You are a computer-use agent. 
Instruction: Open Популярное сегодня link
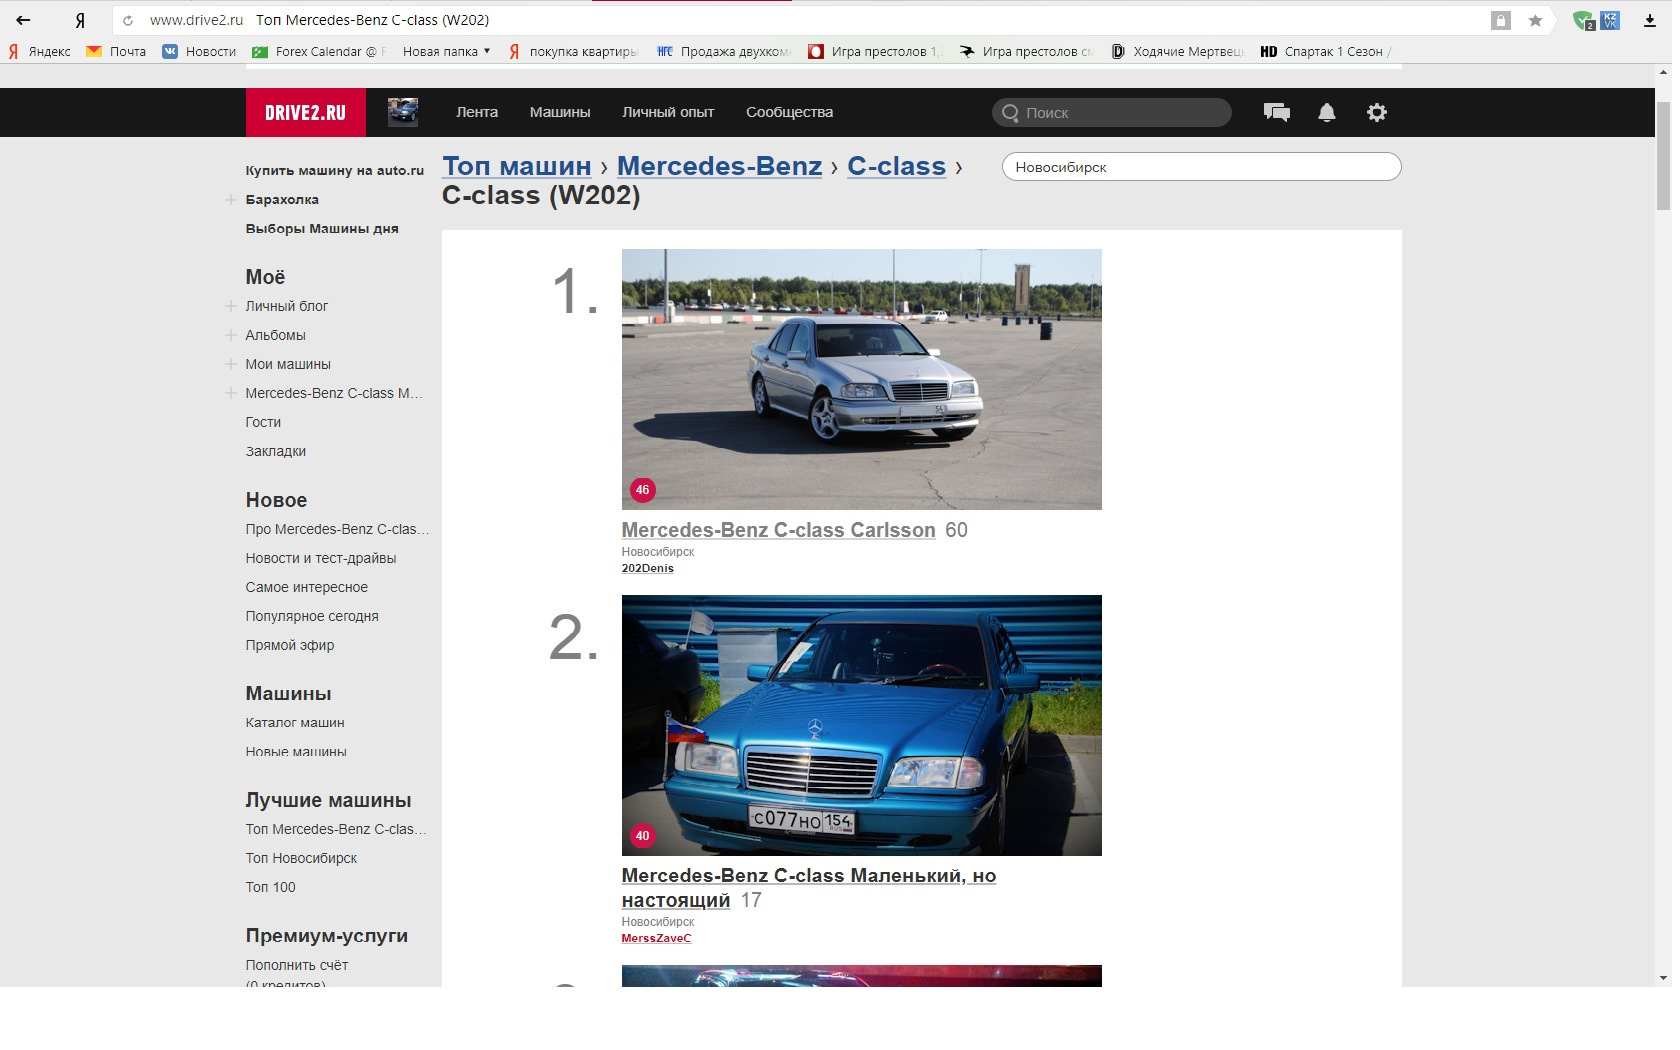312,616
